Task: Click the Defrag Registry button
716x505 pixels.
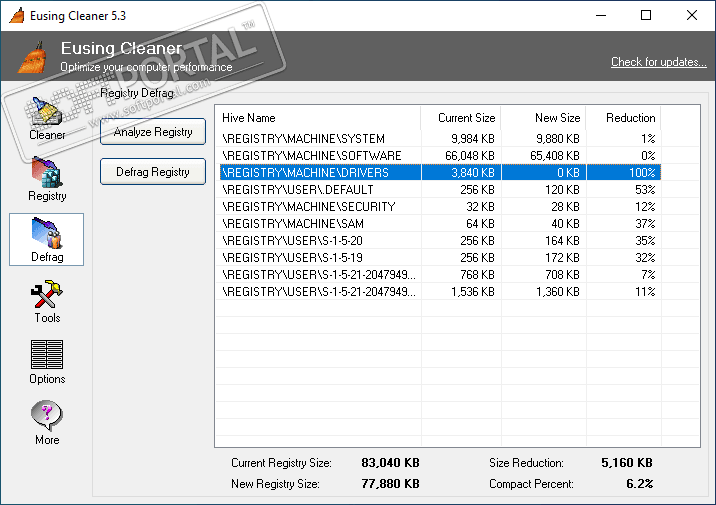Action: click(x=153, y=172)
